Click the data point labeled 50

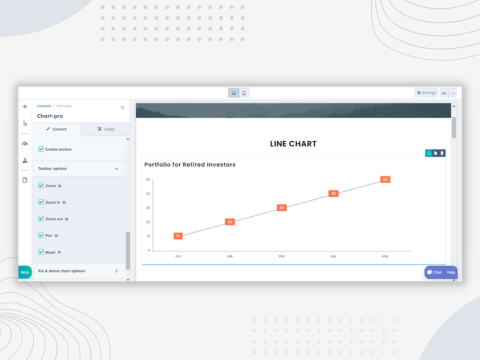(x=385, y=179)
